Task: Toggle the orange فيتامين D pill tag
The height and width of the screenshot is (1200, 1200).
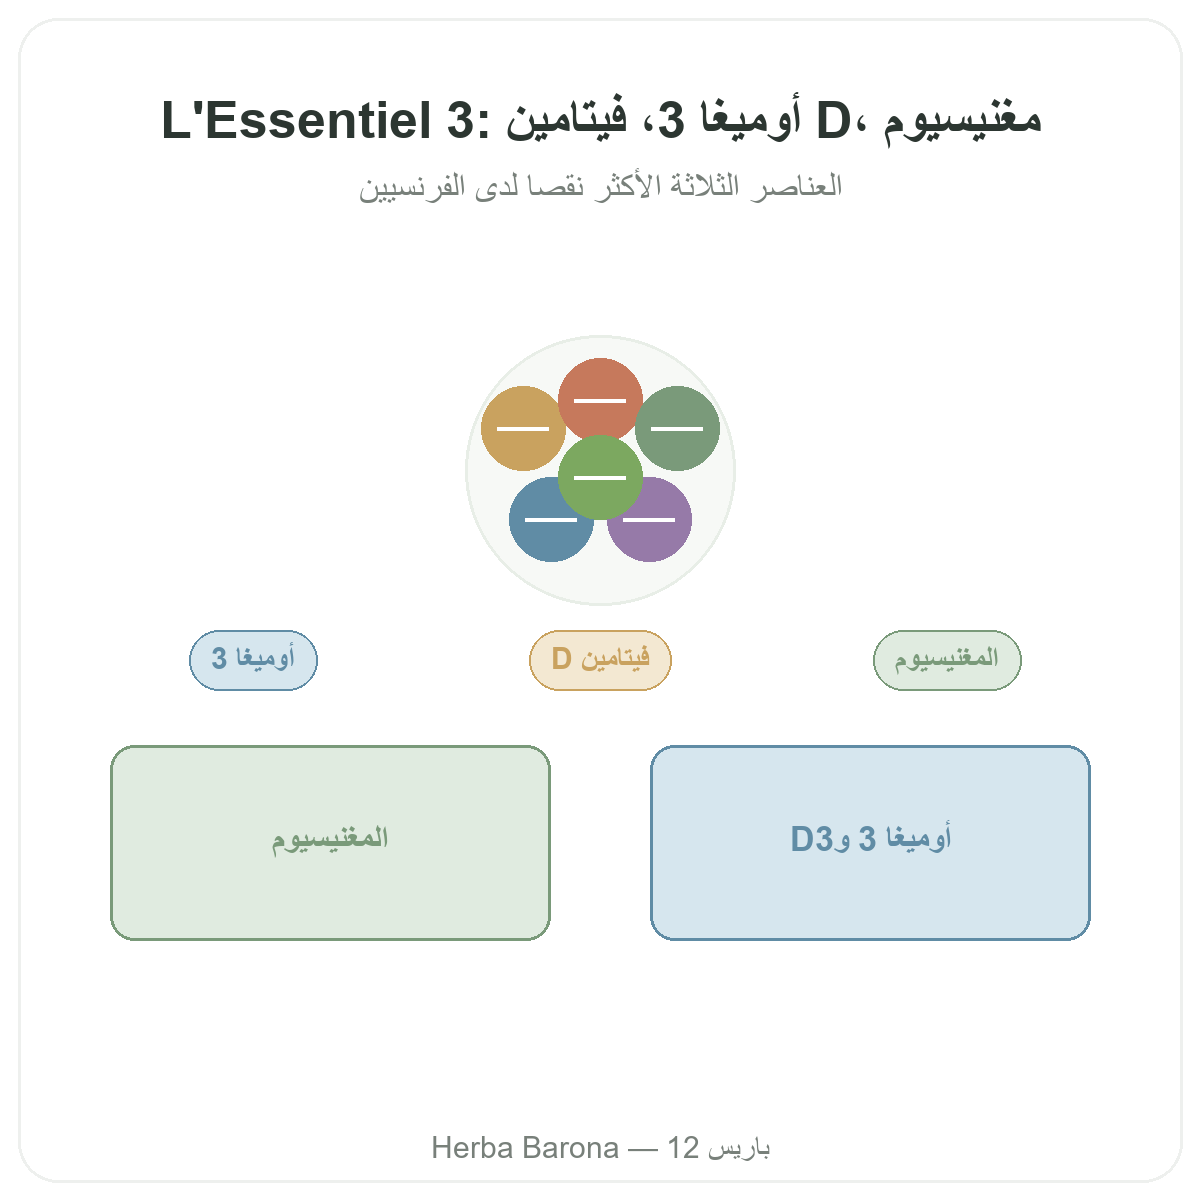Action: tap(600, 660)
